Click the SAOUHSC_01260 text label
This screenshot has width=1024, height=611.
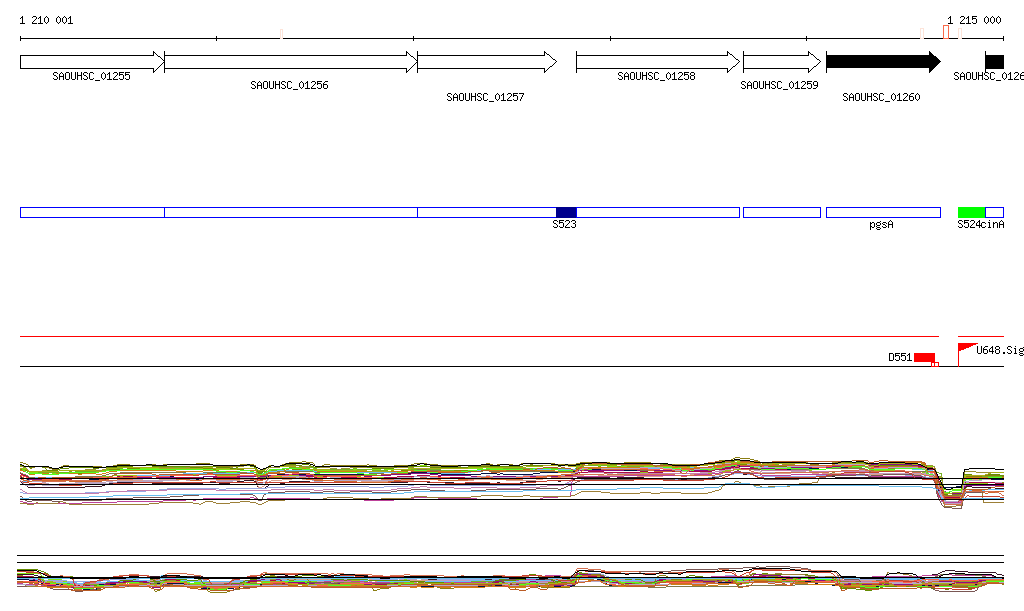tap(881, 98)
